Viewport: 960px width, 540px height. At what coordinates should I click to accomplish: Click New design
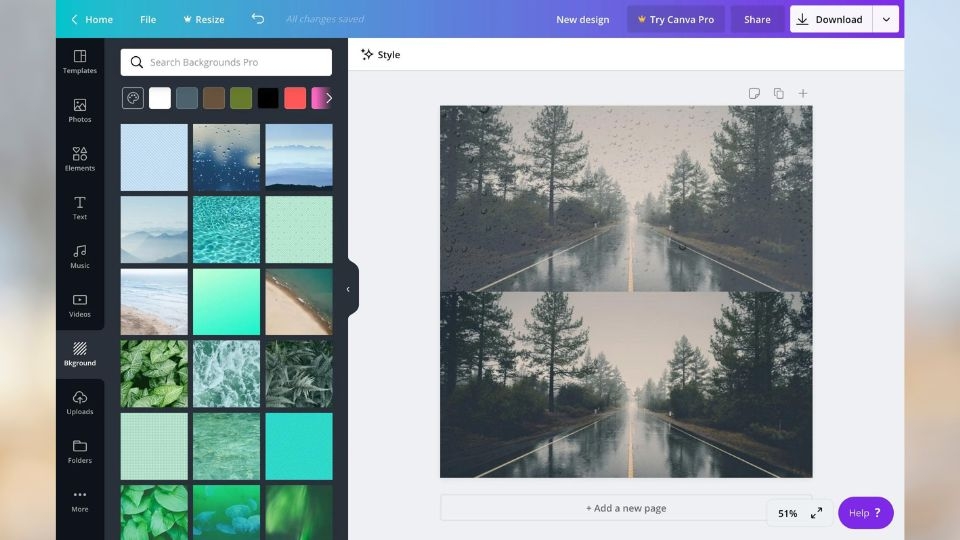582,20
